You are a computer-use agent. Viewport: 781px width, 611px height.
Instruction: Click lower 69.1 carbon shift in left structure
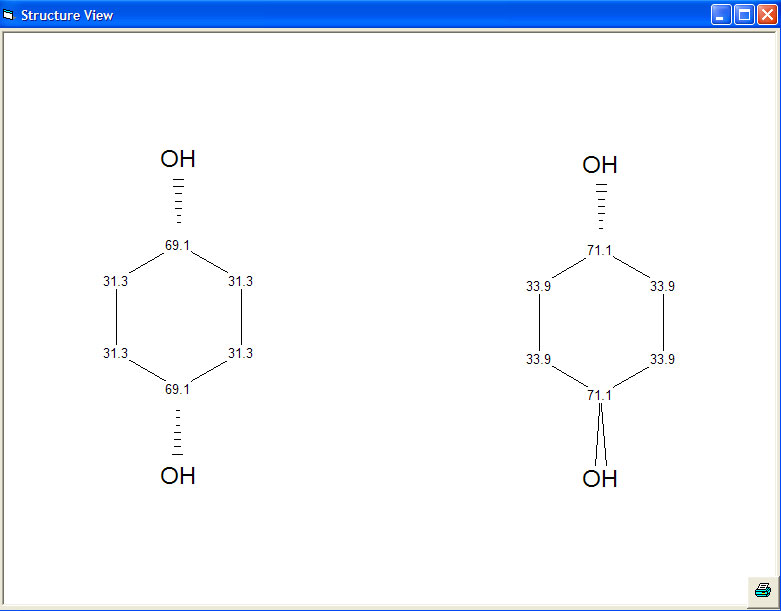coord(177,389)
